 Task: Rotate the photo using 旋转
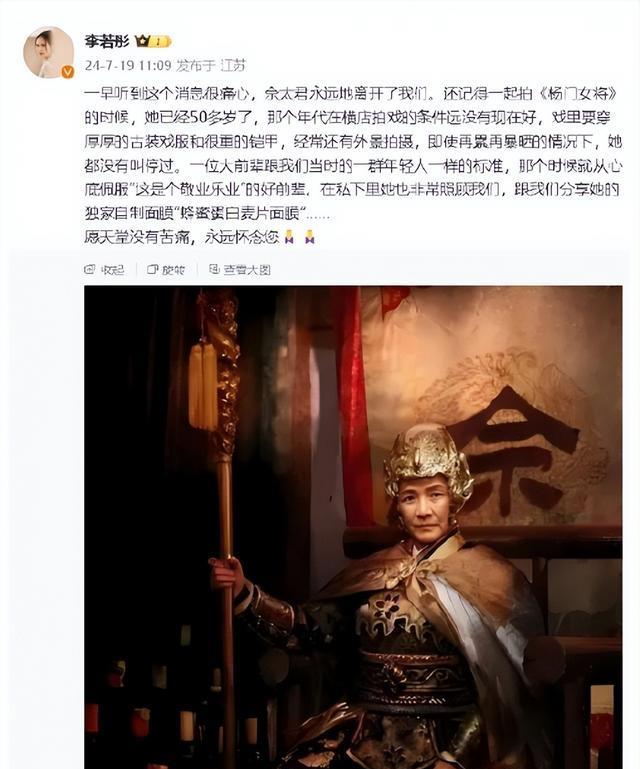[173, 269]
